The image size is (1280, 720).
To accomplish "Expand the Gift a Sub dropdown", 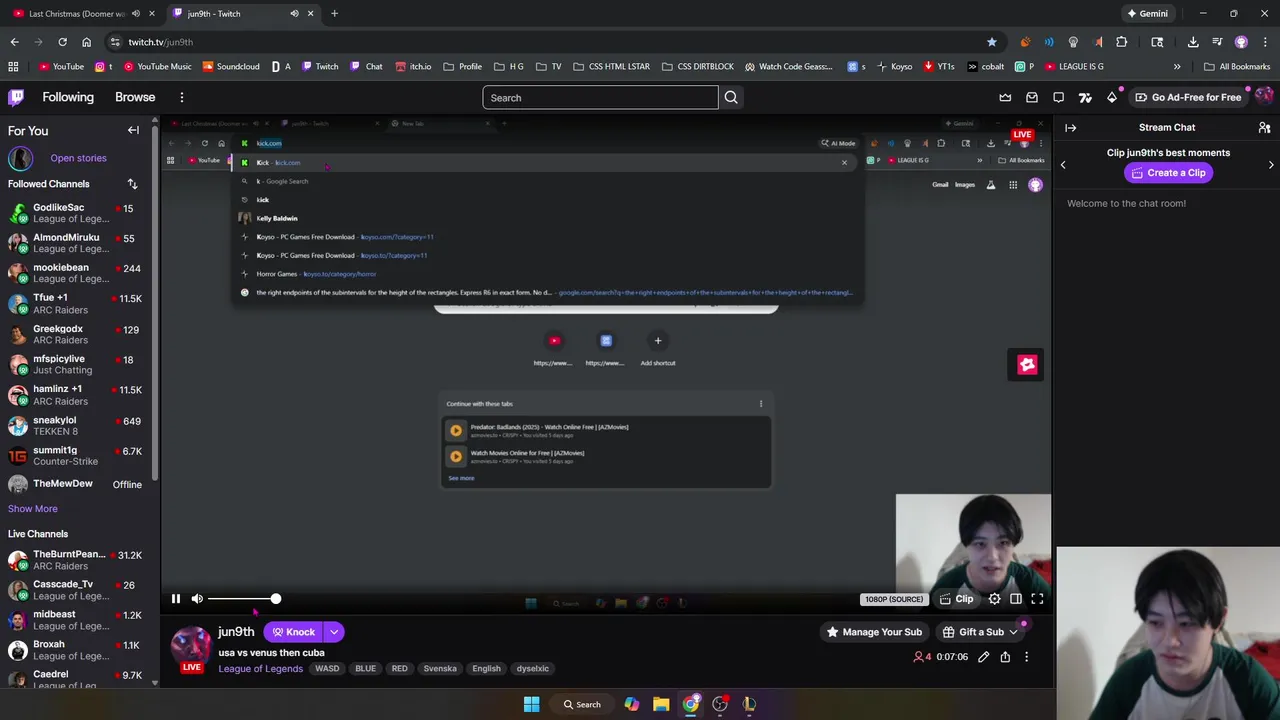I will coord(1013,632).
